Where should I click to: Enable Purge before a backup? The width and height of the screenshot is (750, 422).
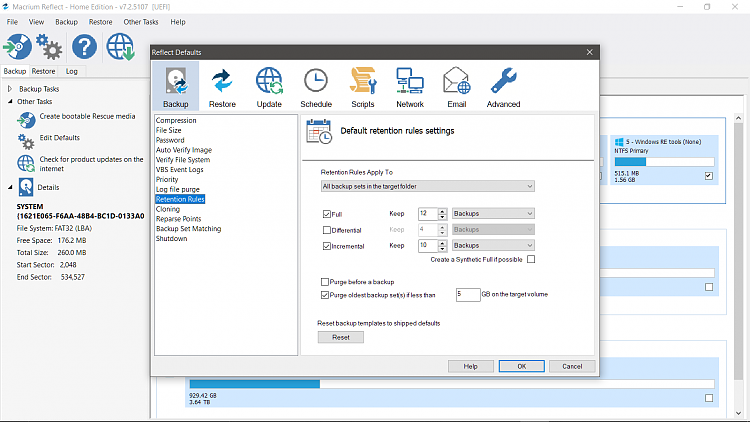click(324, 282)
